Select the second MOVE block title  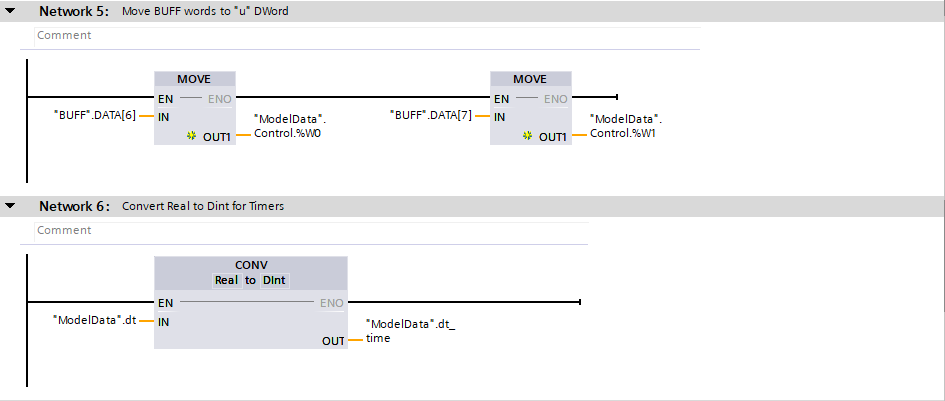[530, 79]
